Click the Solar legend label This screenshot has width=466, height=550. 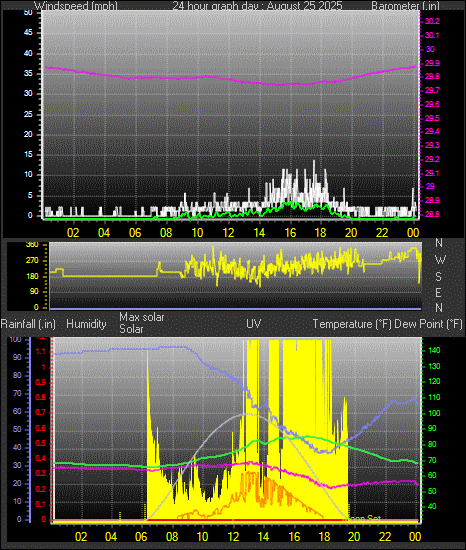point(131,329)
